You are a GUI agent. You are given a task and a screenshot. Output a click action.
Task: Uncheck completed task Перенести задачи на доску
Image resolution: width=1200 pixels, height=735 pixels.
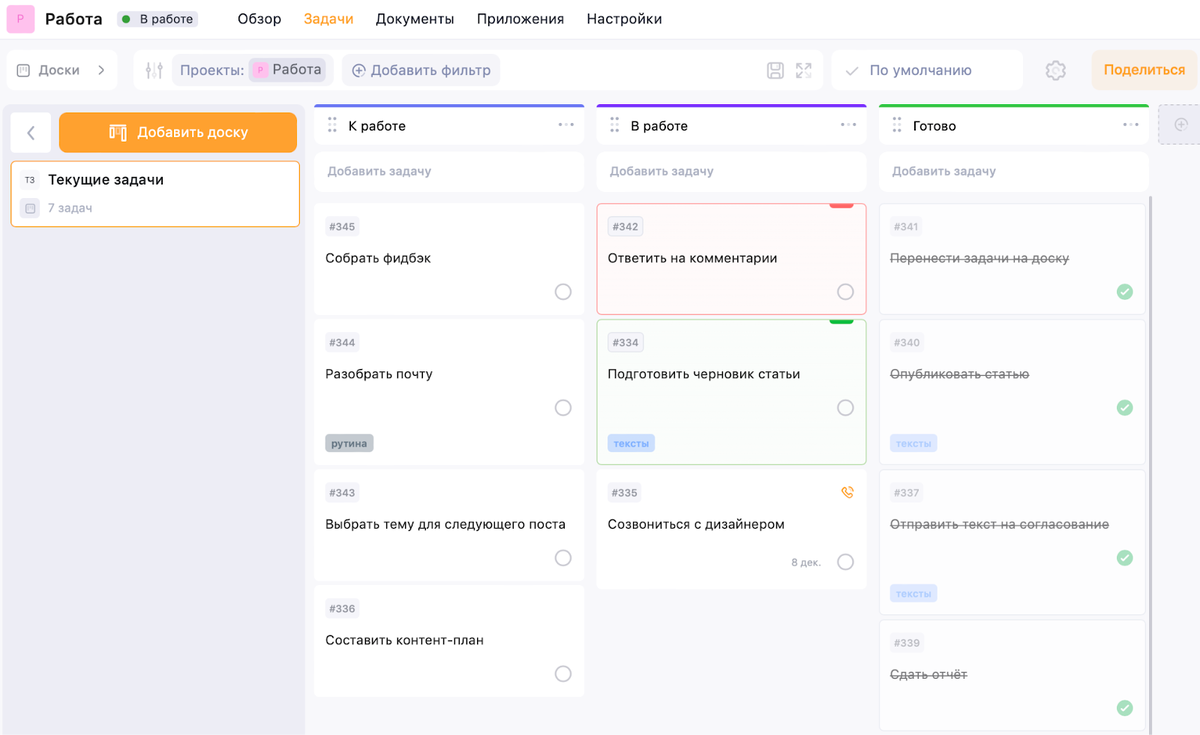(x=1125, y=292)
